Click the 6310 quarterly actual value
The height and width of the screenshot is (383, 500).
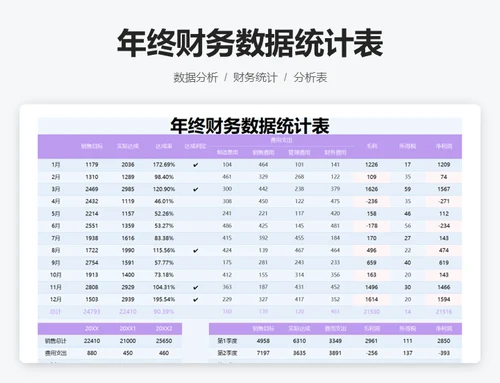click(299, 341)
